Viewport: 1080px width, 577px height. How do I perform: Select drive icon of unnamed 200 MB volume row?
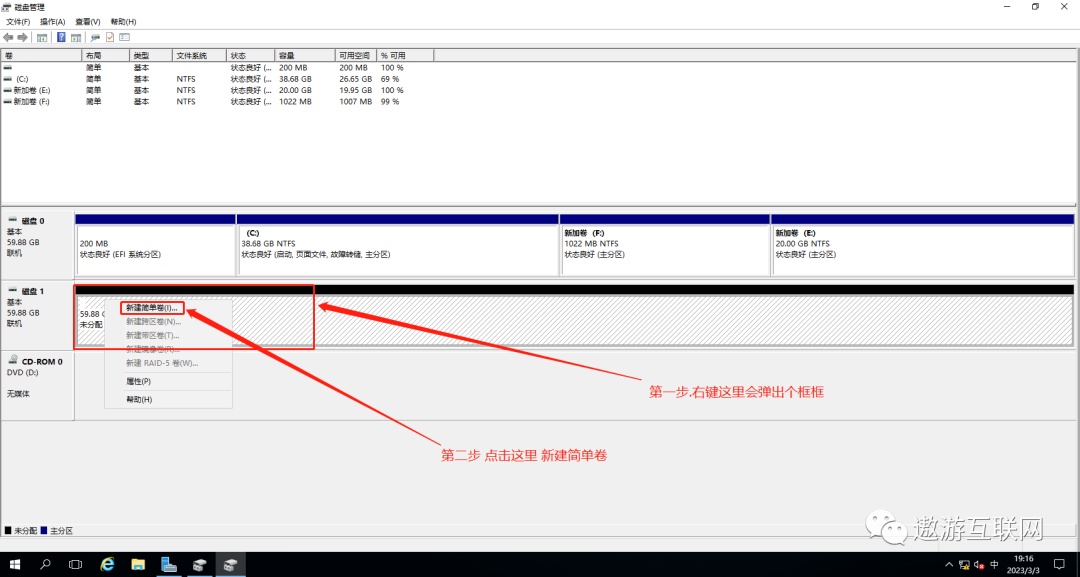point(8,68)
